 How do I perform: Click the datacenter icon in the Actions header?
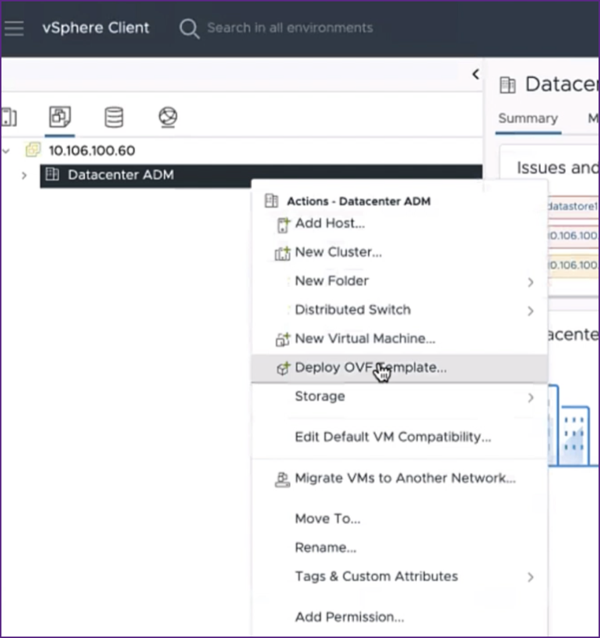coord(271,201)
